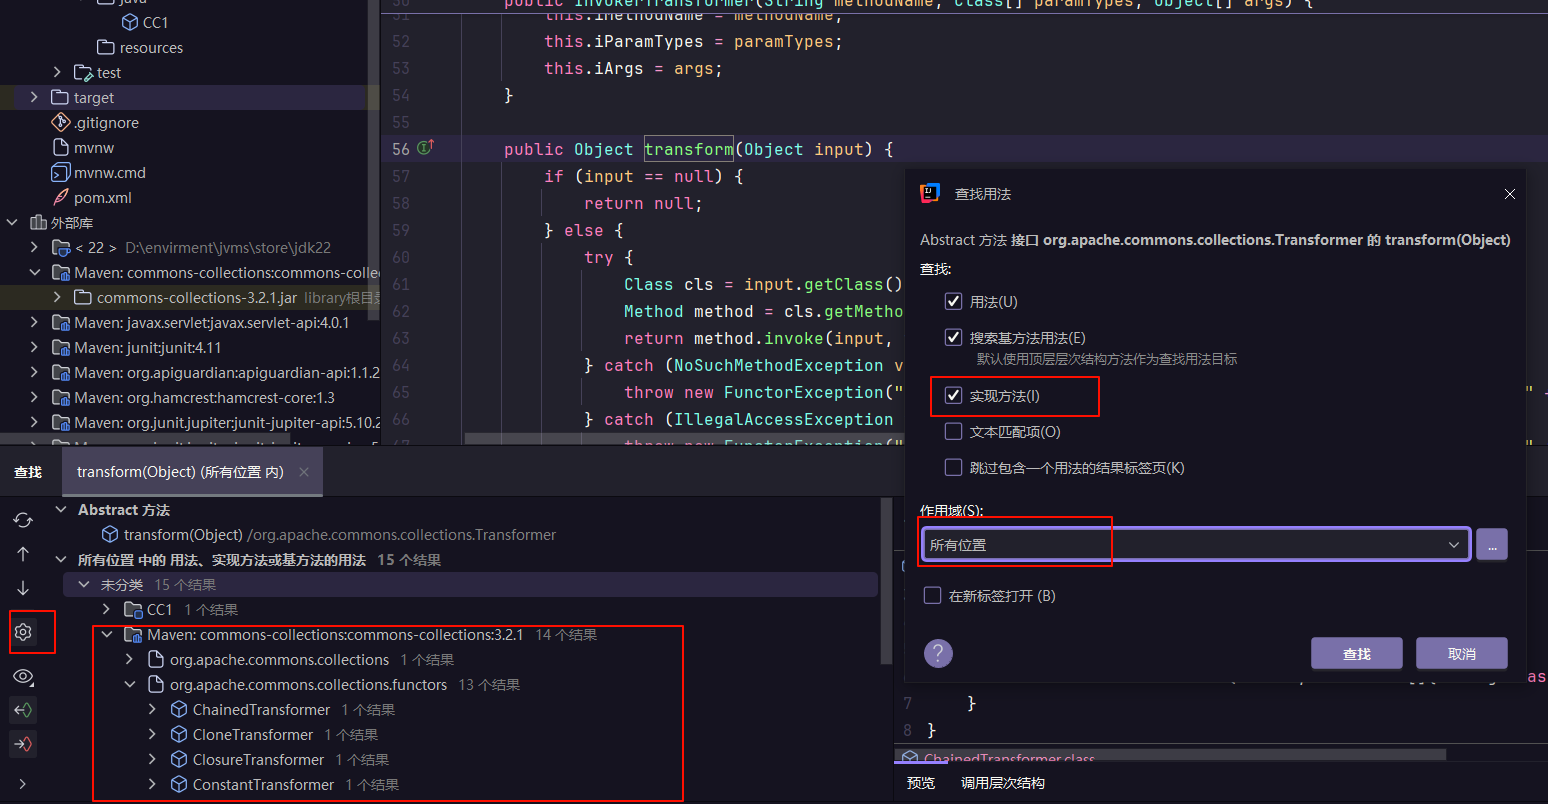Viewport: 1548px width, 804px height.
Task: Open the 作用域 scope dropdown
Action: pos(1195,545)
